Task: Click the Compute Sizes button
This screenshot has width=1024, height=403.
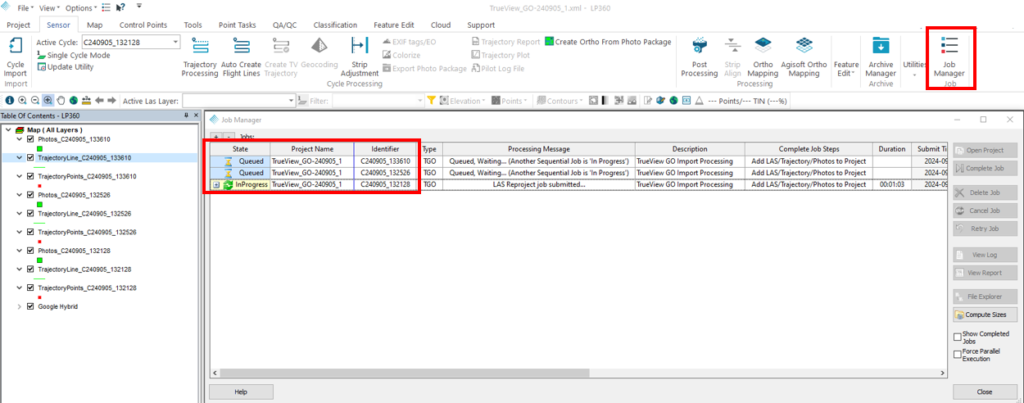Action: [x=985, y=315]
